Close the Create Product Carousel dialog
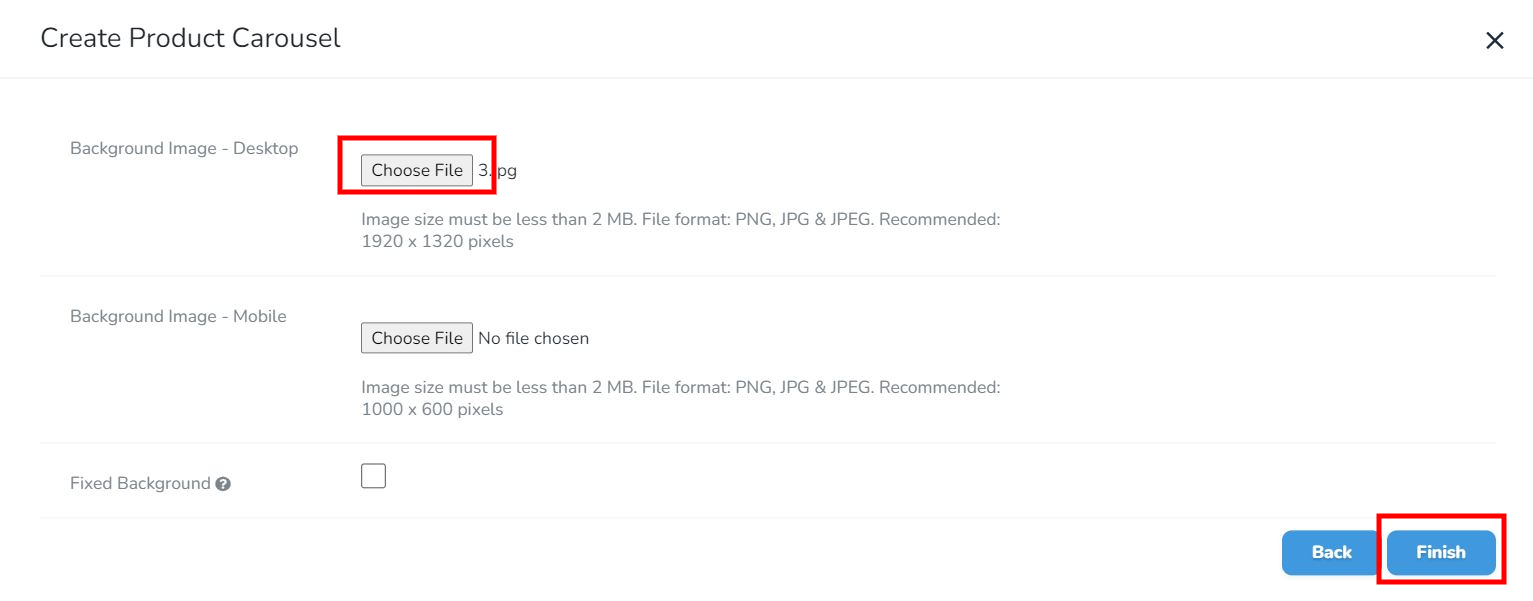 (x=1494, y=41)
